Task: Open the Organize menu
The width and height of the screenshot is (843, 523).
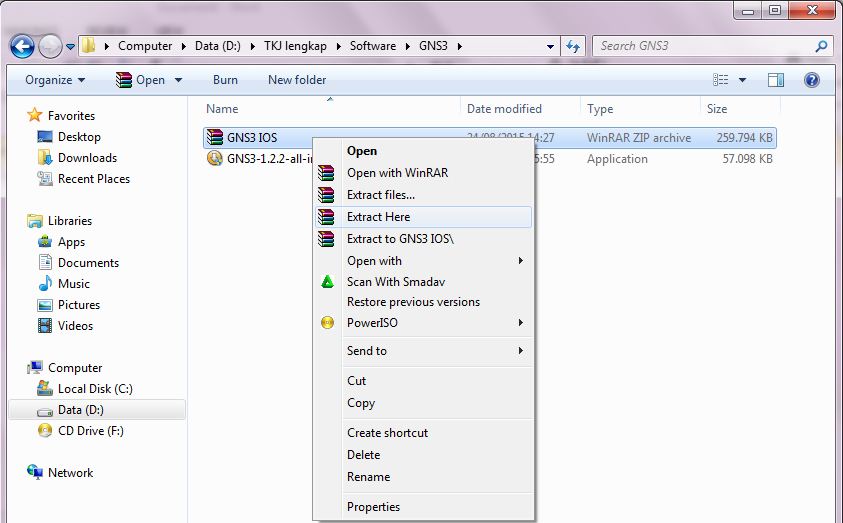Action: 55,80
